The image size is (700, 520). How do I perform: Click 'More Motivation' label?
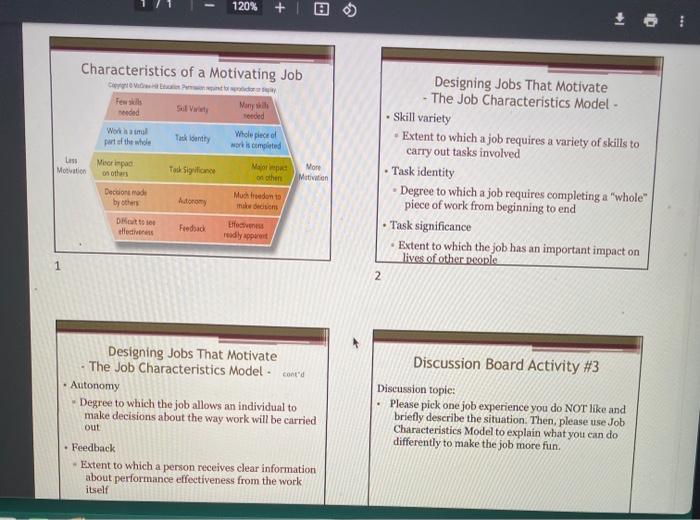[x=313, y=172]
